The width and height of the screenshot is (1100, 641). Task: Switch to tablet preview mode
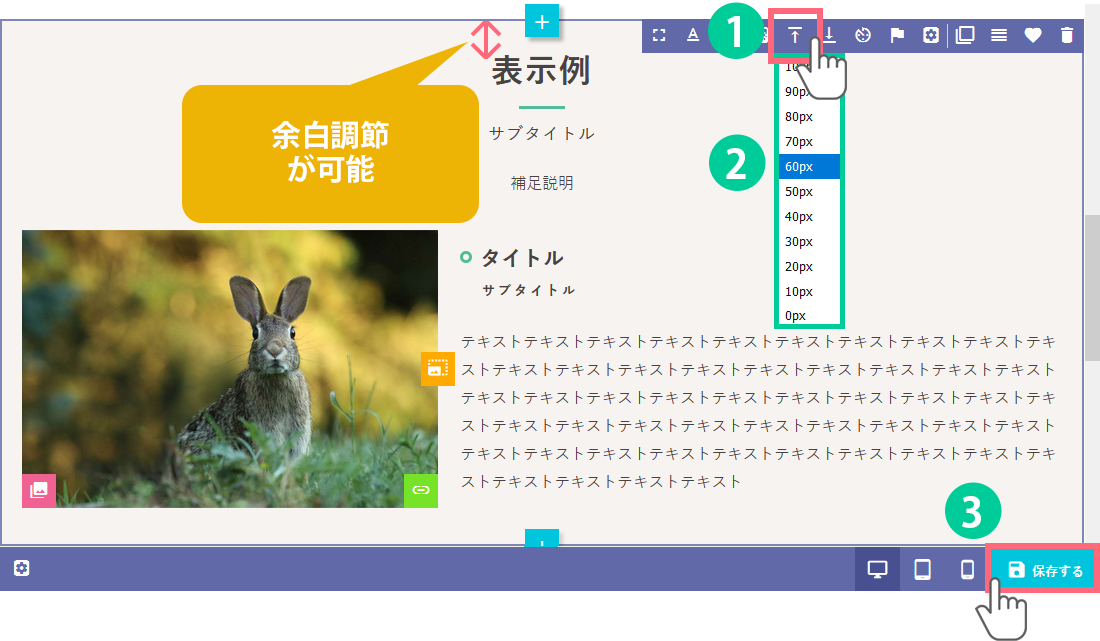(x=922, y=570)
